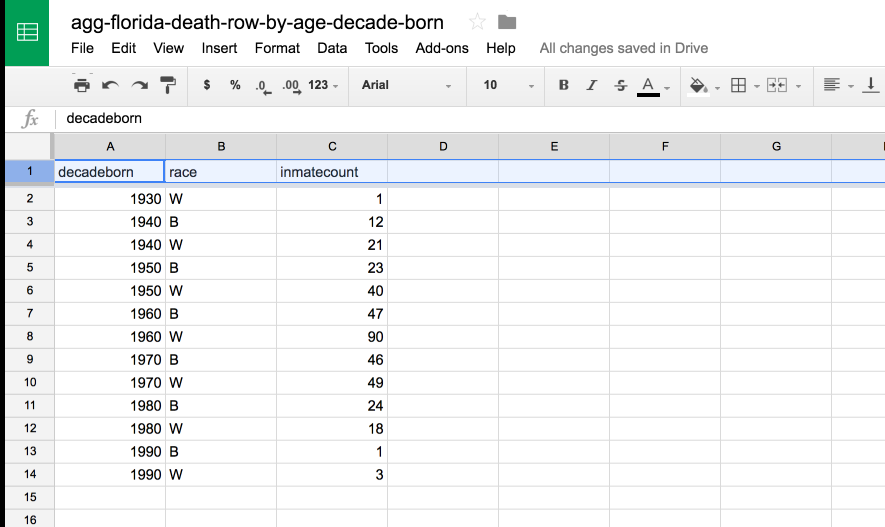The width and height of the screenshot is (885, 527).
Task: Toggle italic formatting
Action: click(x=591, y=85)
